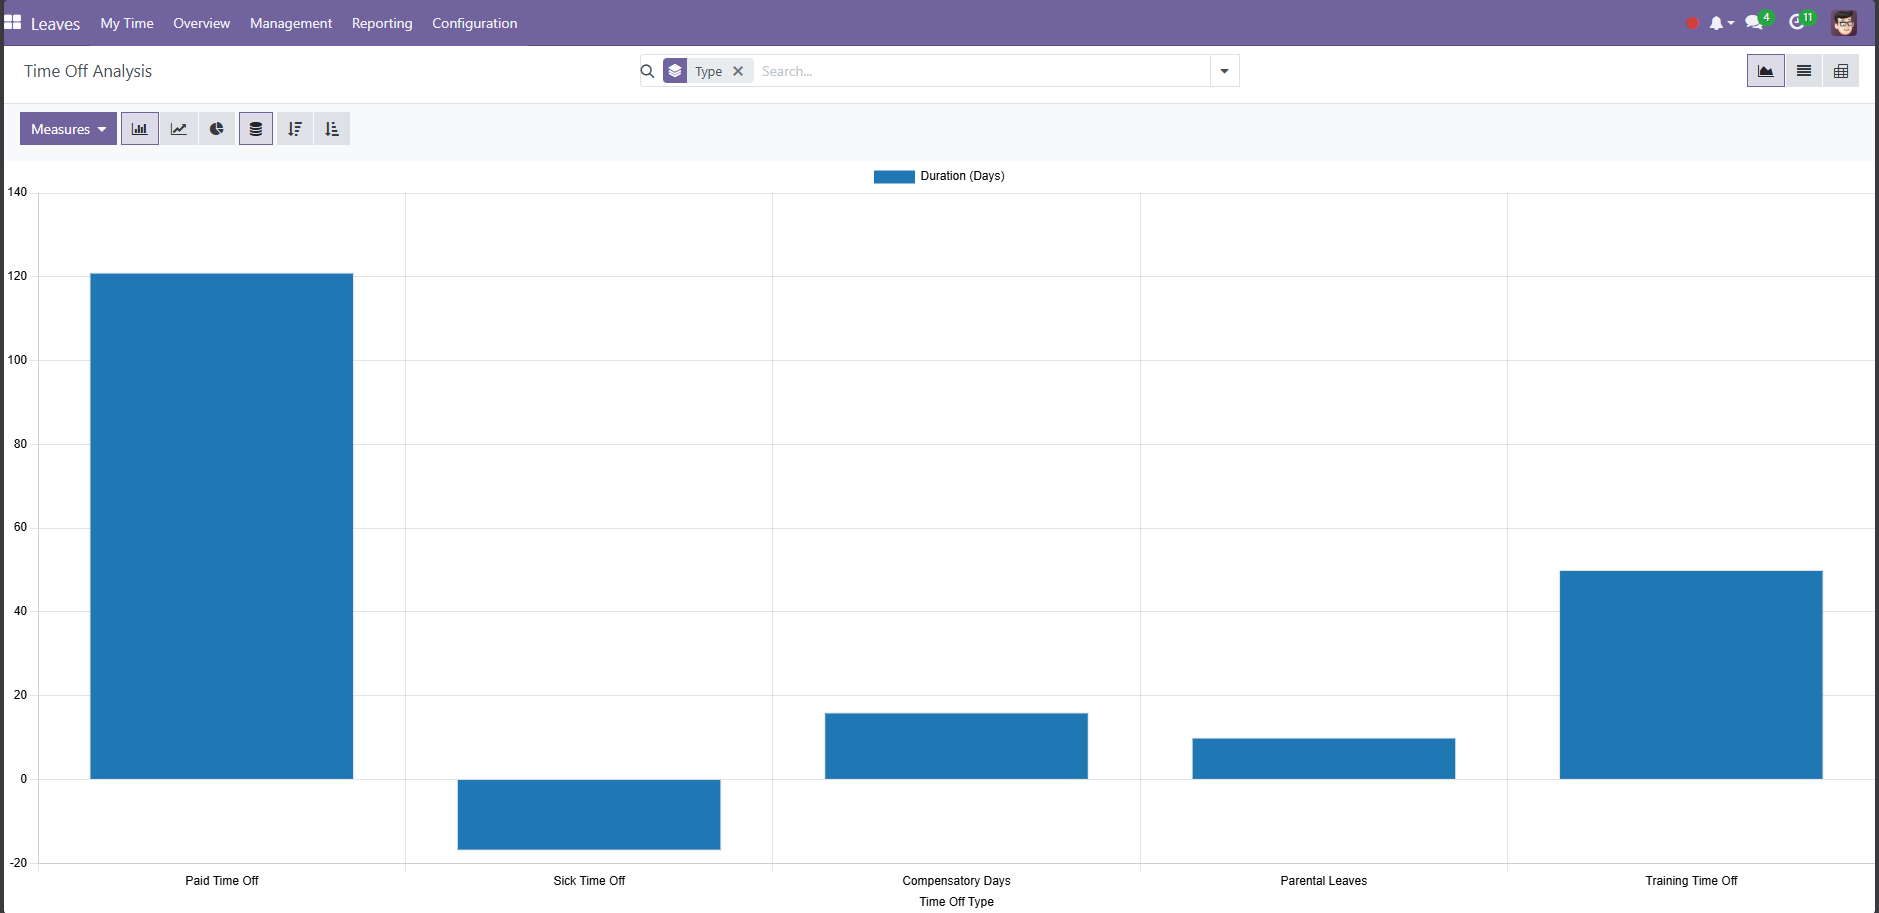Switch to pivot table view
This screenshot has height=913, width=1879.
[1841, 71]
